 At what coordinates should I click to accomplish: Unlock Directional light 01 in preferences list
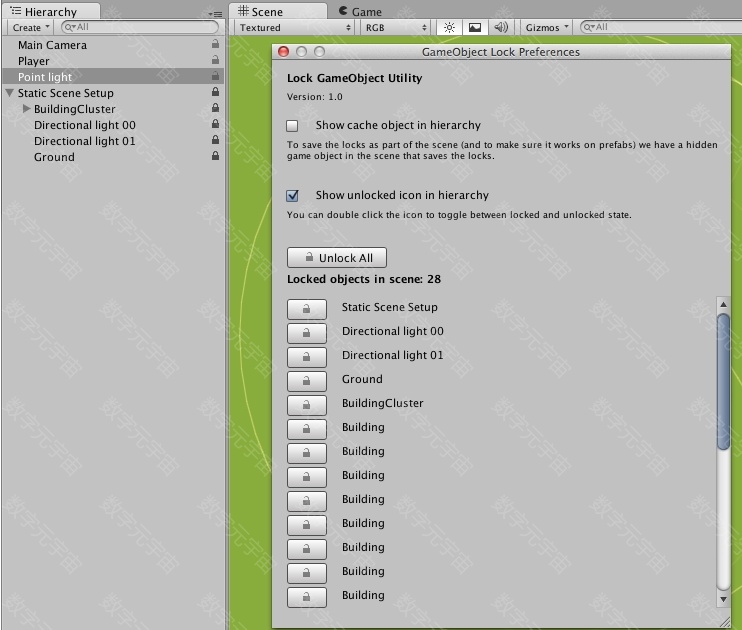307,357
